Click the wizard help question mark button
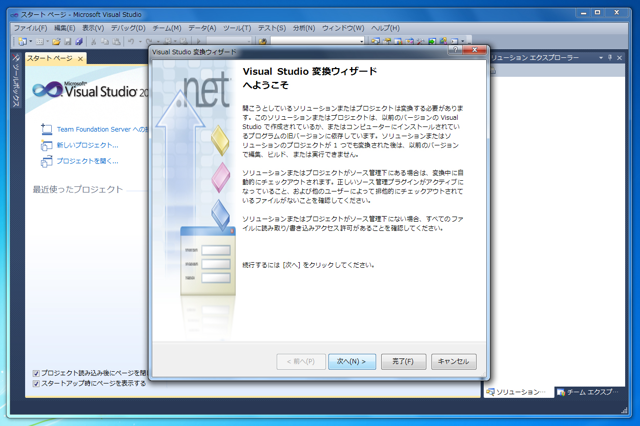 [x=455, y=50]
